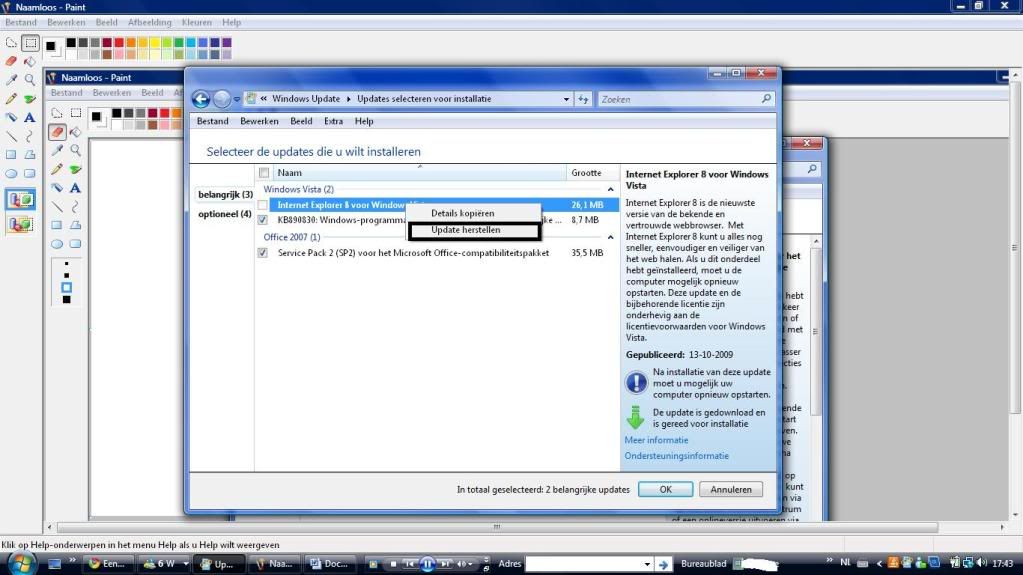Expand the quick launch overflow chevron

[x=72, y=561]
